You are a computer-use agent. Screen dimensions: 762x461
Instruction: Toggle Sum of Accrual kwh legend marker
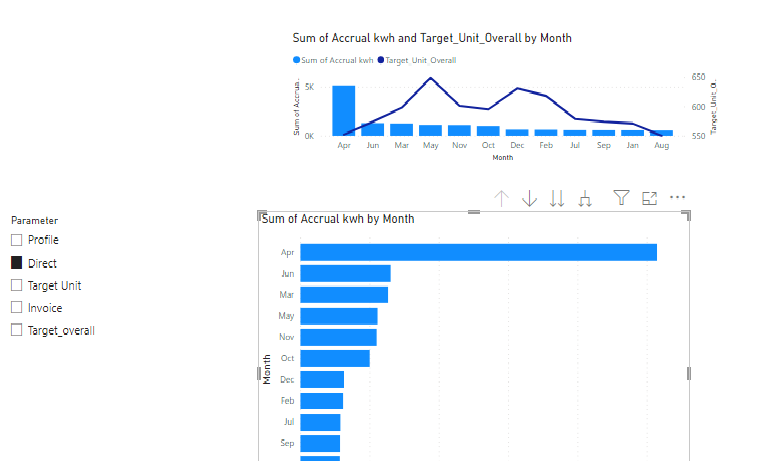(296, 60)
